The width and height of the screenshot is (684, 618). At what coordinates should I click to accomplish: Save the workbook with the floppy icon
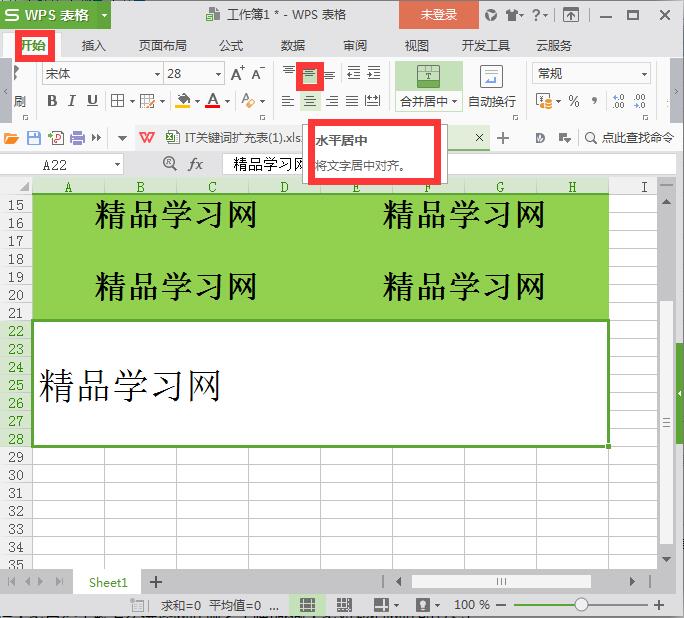[34, 138]
